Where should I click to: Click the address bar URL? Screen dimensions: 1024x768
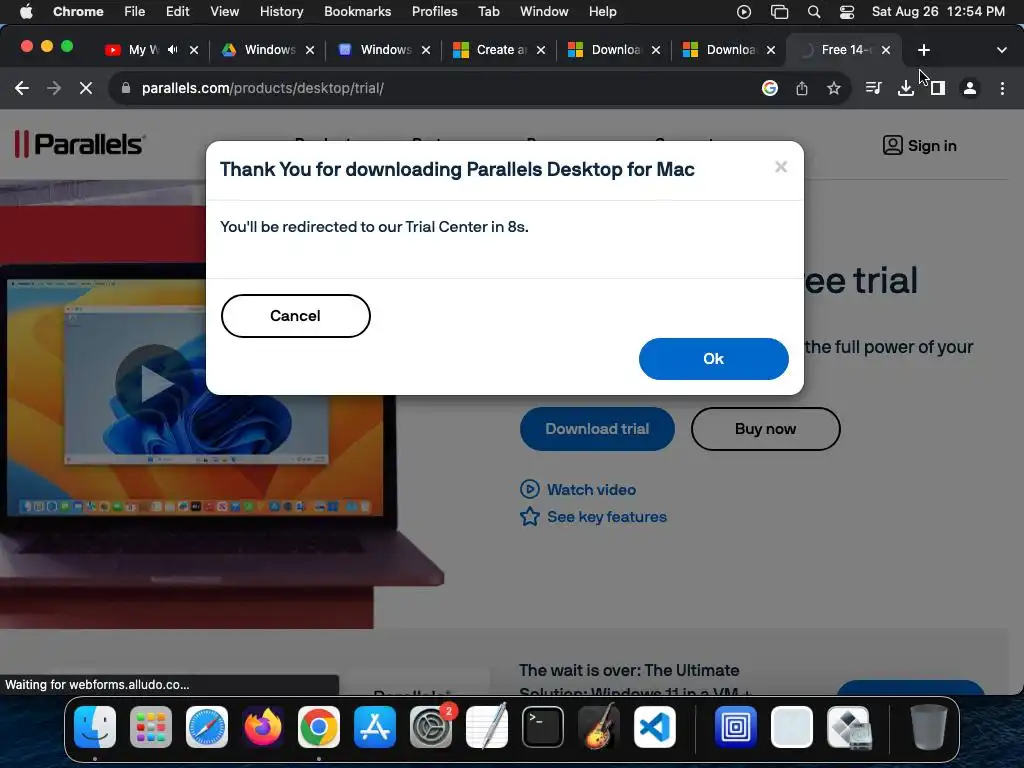pyautogui.click(x=263, y=88)
